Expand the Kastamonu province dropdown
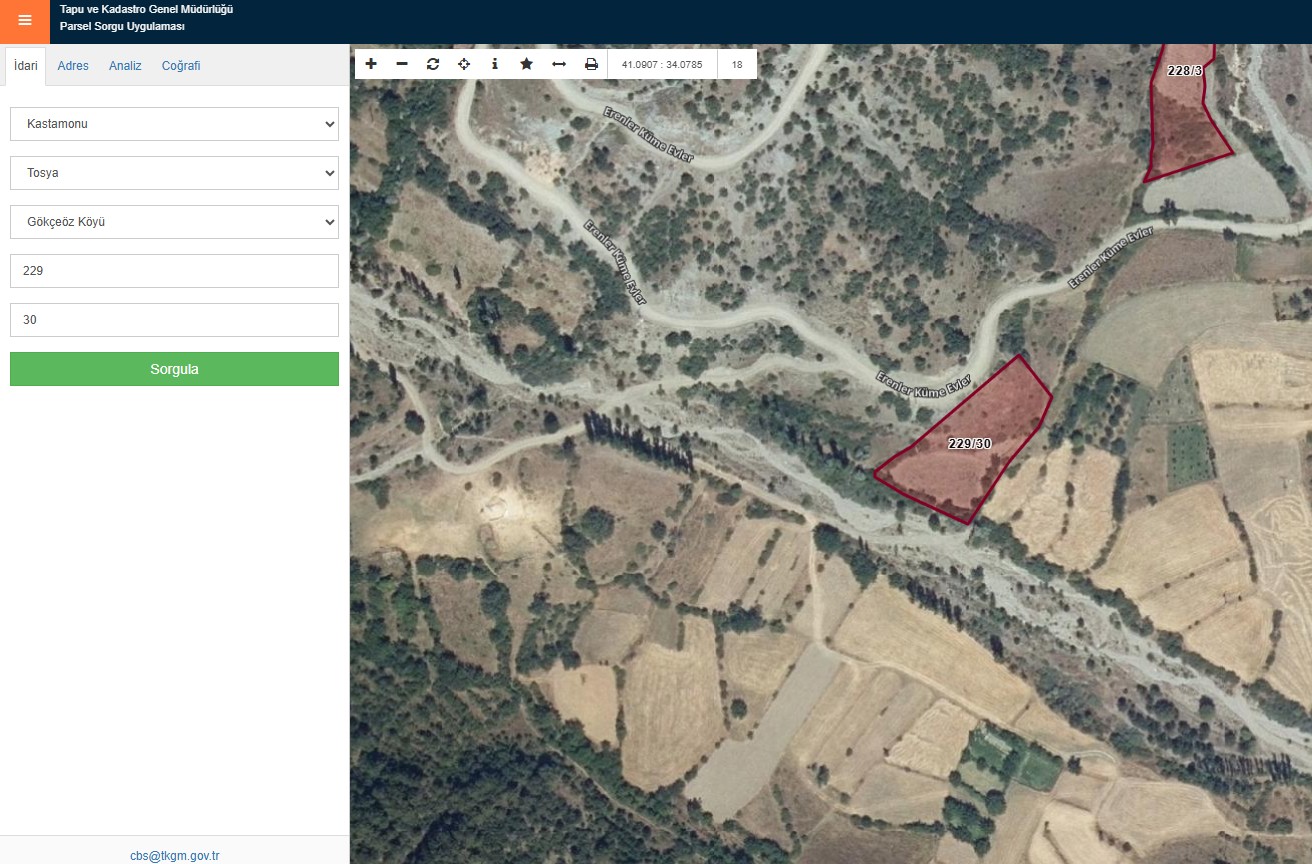1312x864 pixels. (x=174, y=124)
